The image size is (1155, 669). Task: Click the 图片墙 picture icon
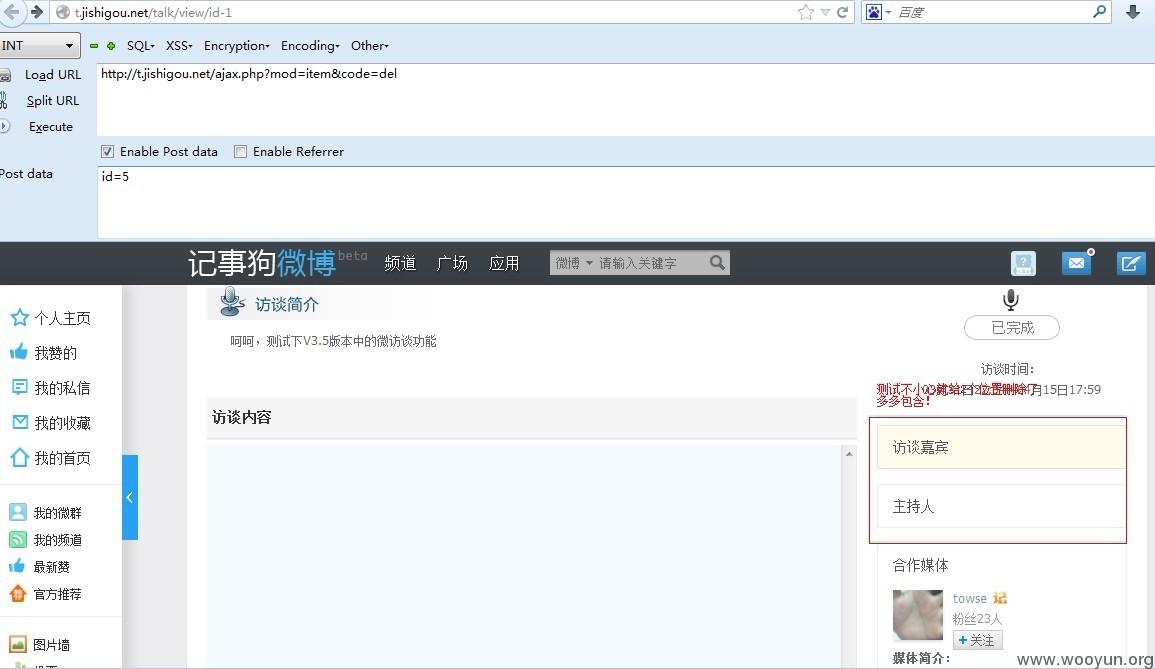pos(18,644)
